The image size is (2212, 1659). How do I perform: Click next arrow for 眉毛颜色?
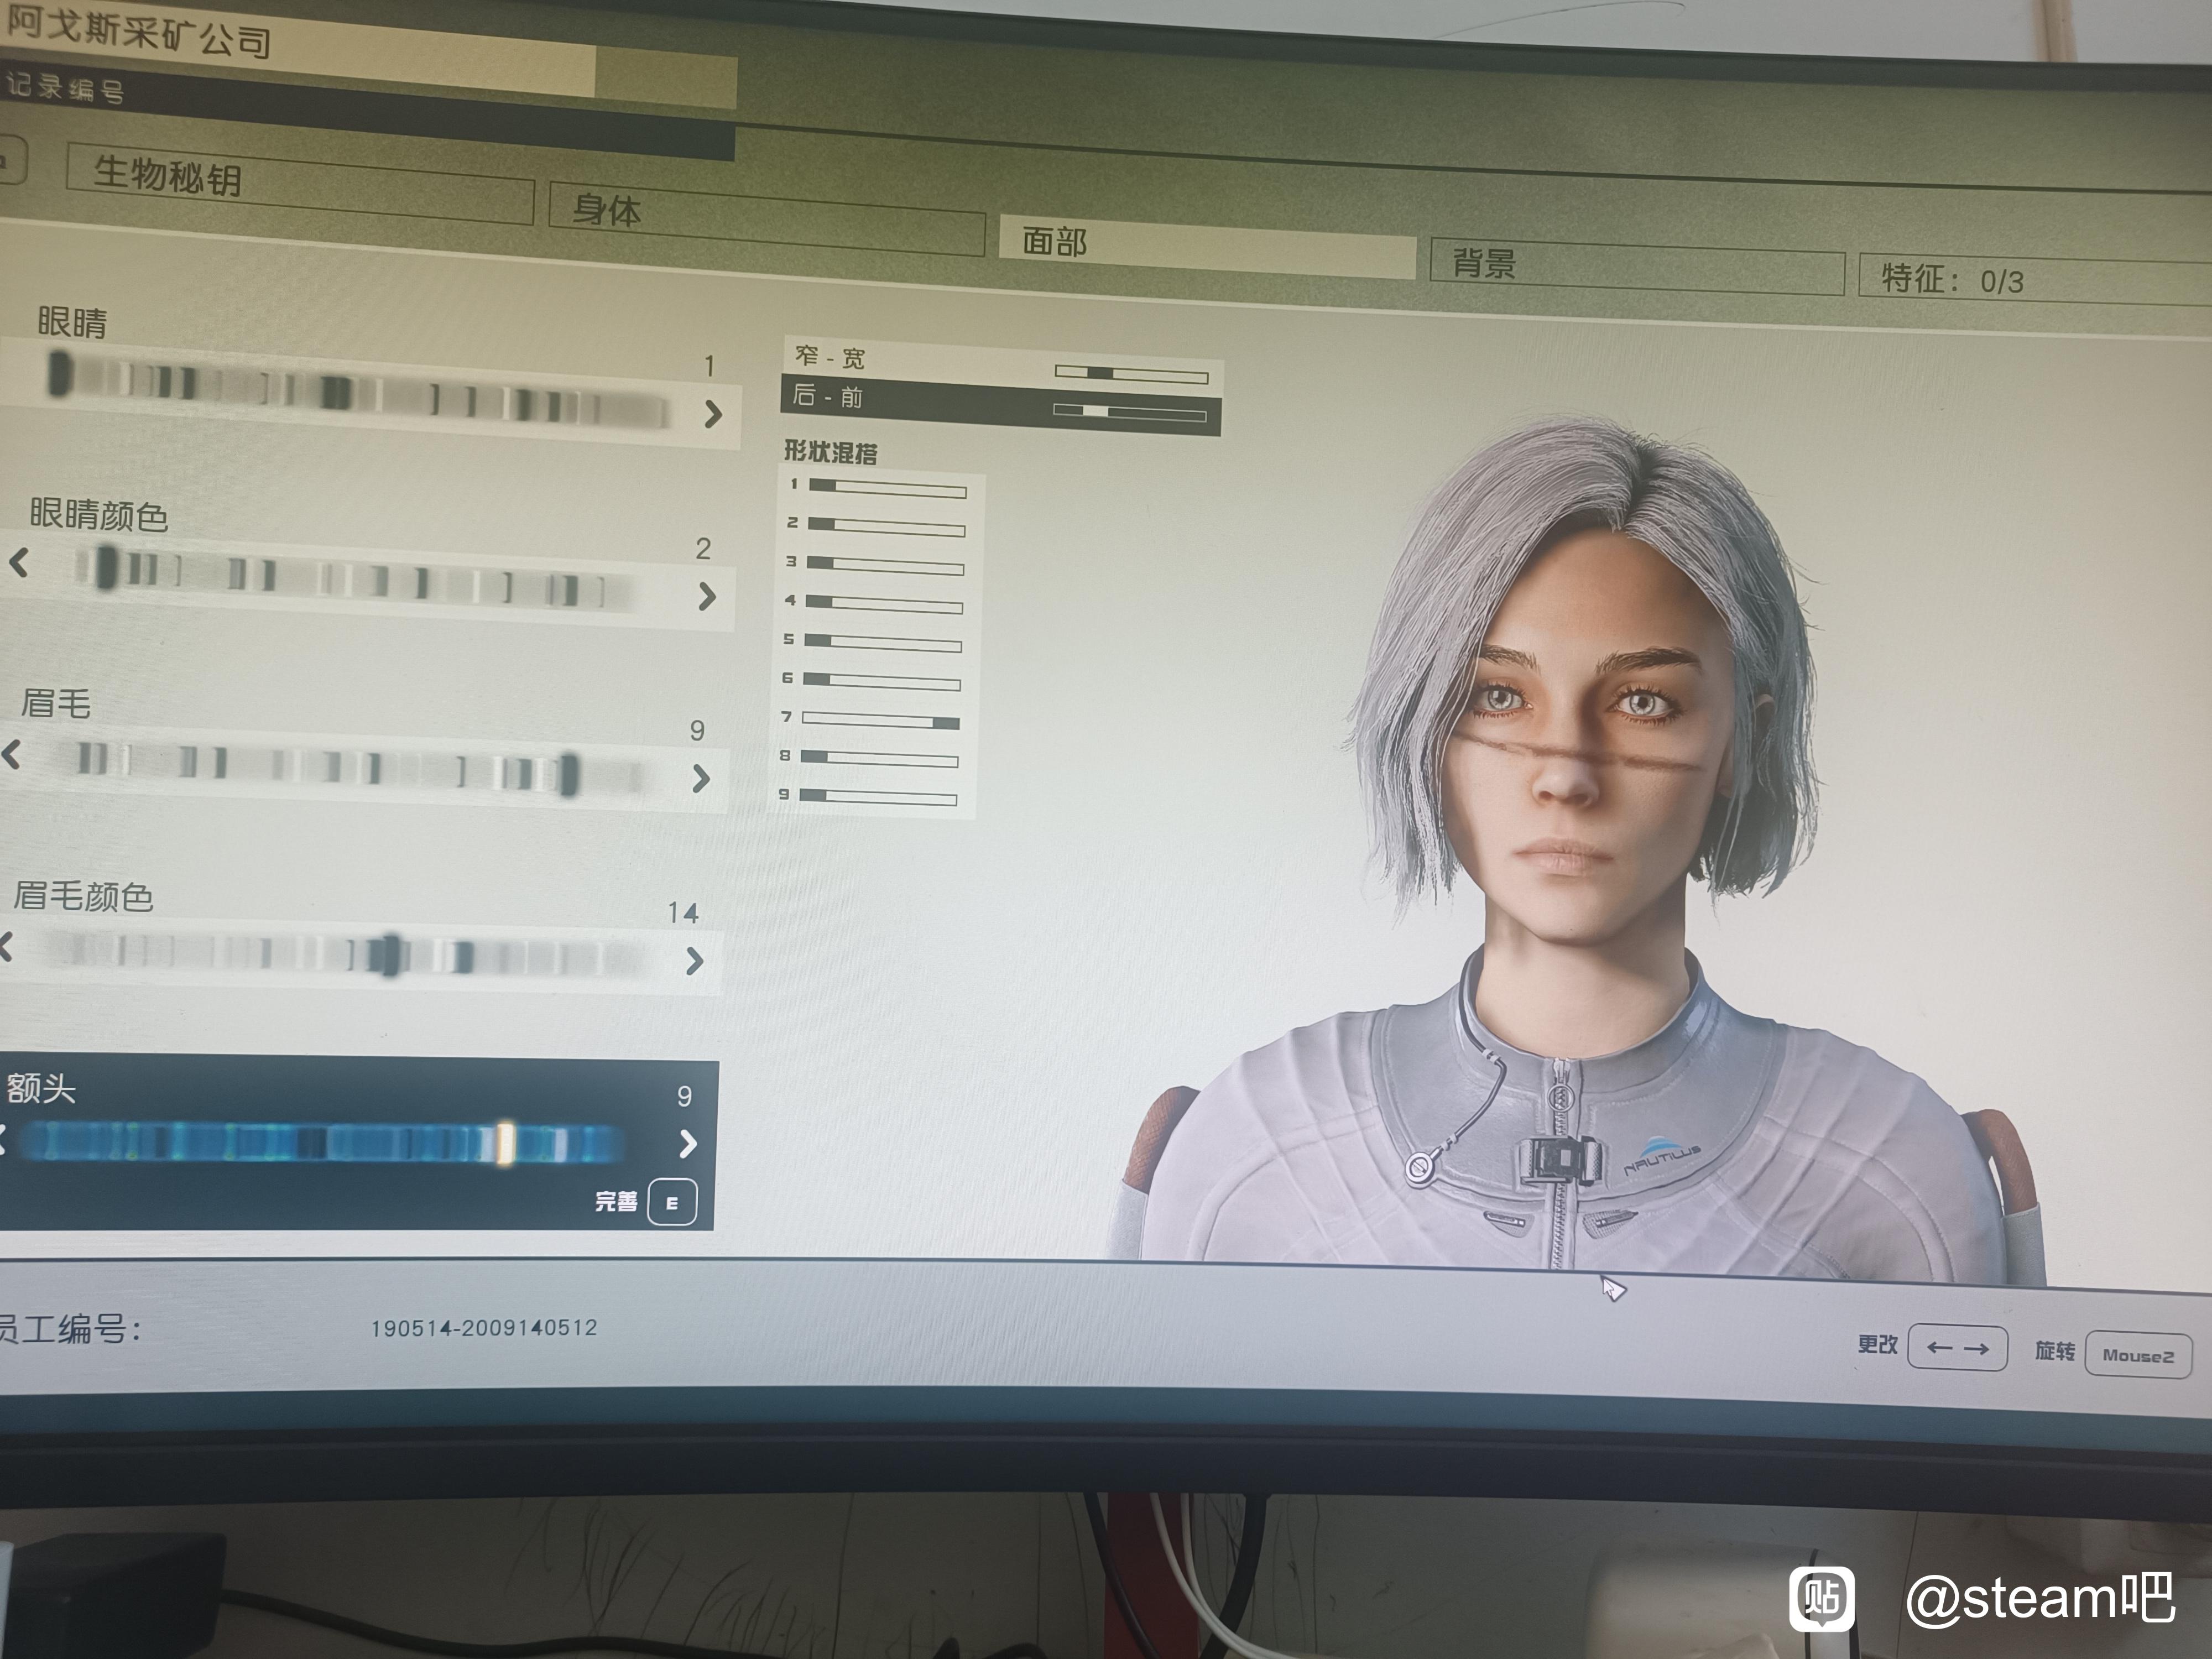695,961
